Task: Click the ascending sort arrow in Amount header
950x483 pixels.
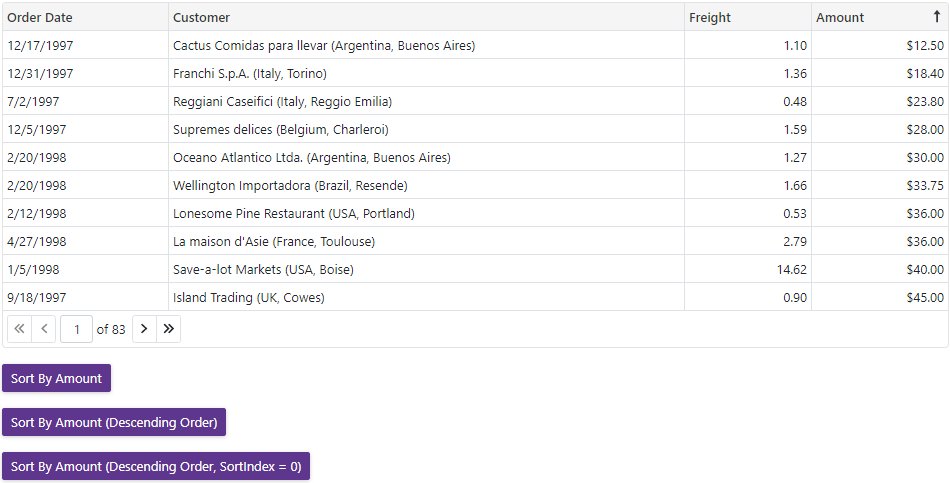Action: [936, 17]
